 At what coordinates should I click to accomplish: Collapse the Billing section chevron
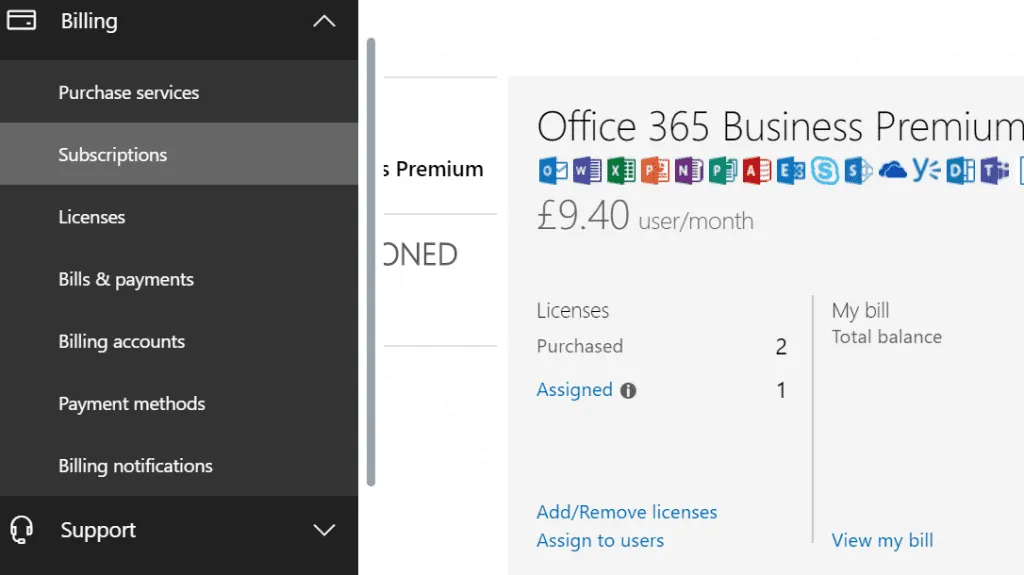324,21
